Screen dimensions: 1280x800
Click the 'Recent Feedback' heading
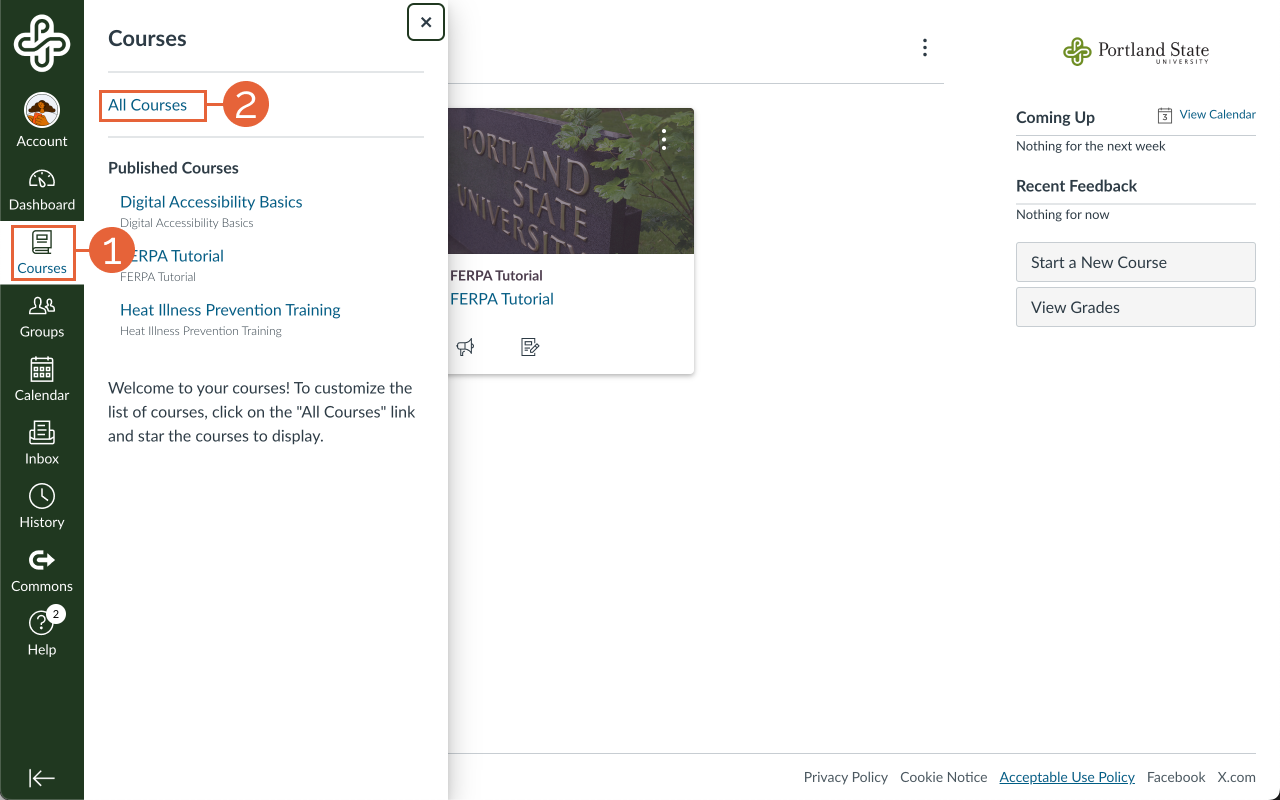click(1076, 186)
